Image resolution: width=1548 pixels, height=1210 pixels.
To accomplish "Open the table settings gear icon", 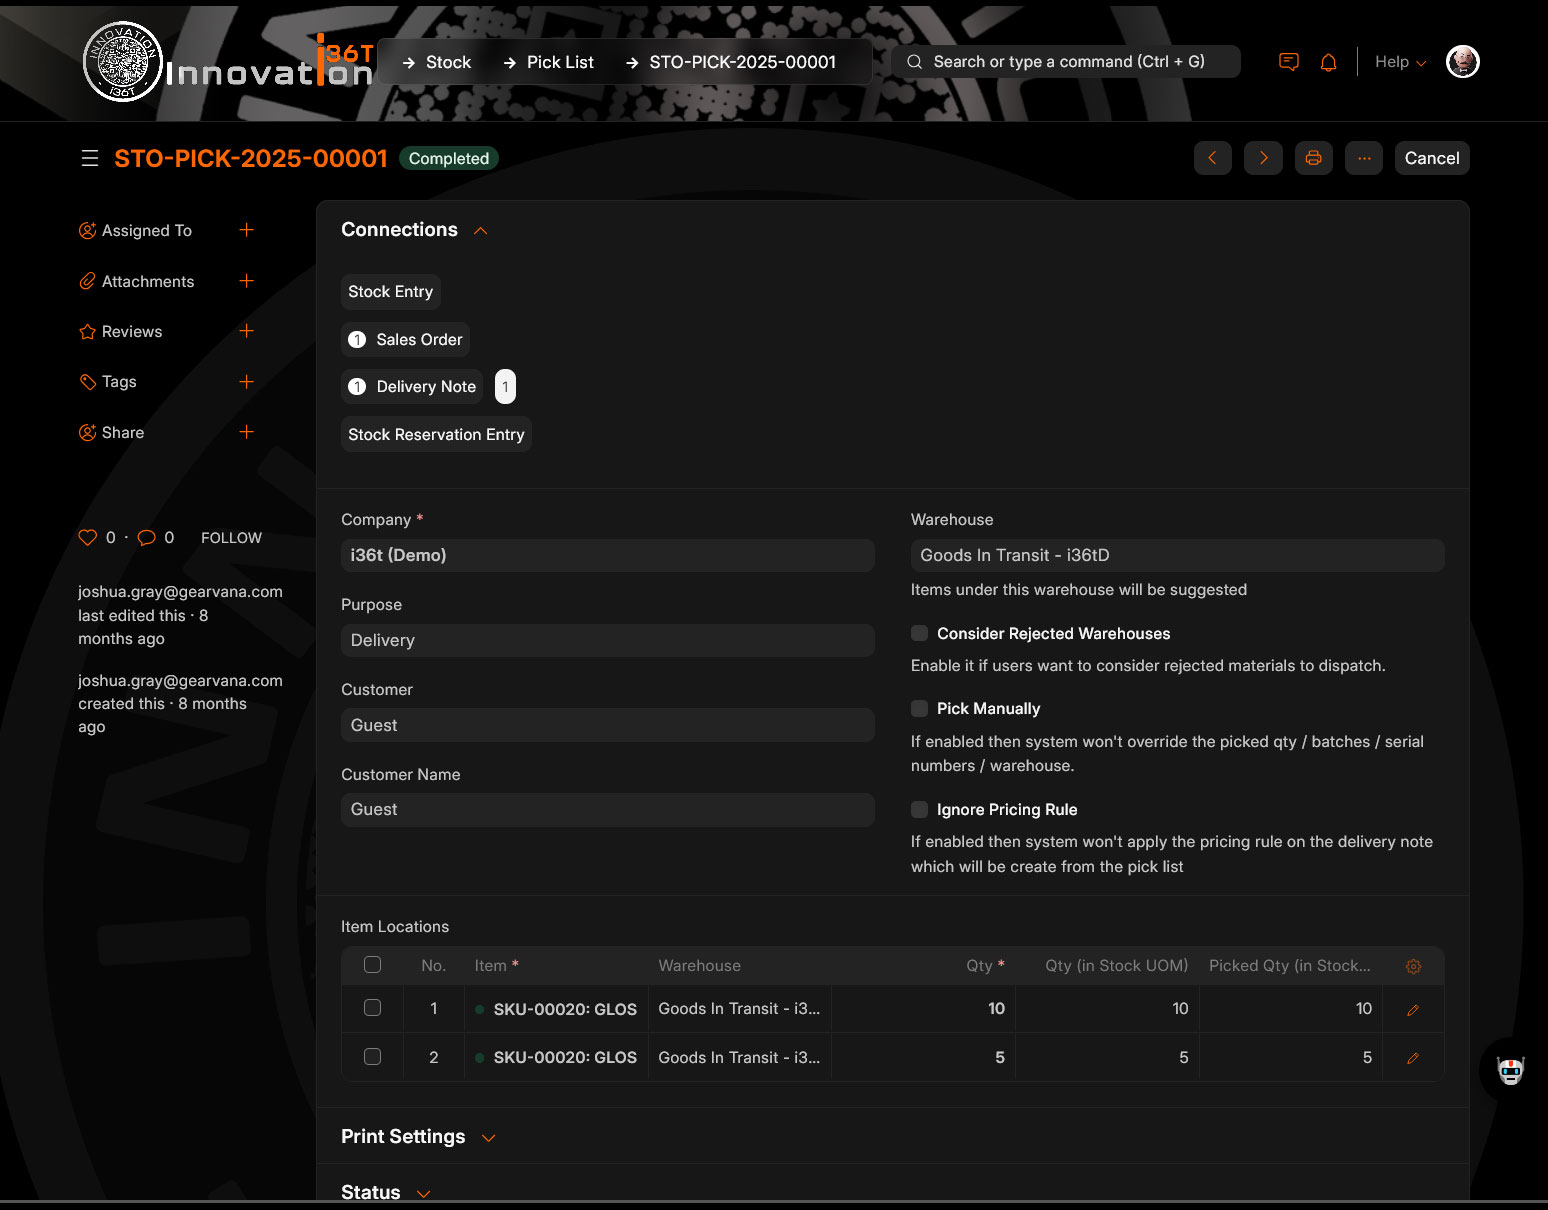I will (x=1413, y=966).
